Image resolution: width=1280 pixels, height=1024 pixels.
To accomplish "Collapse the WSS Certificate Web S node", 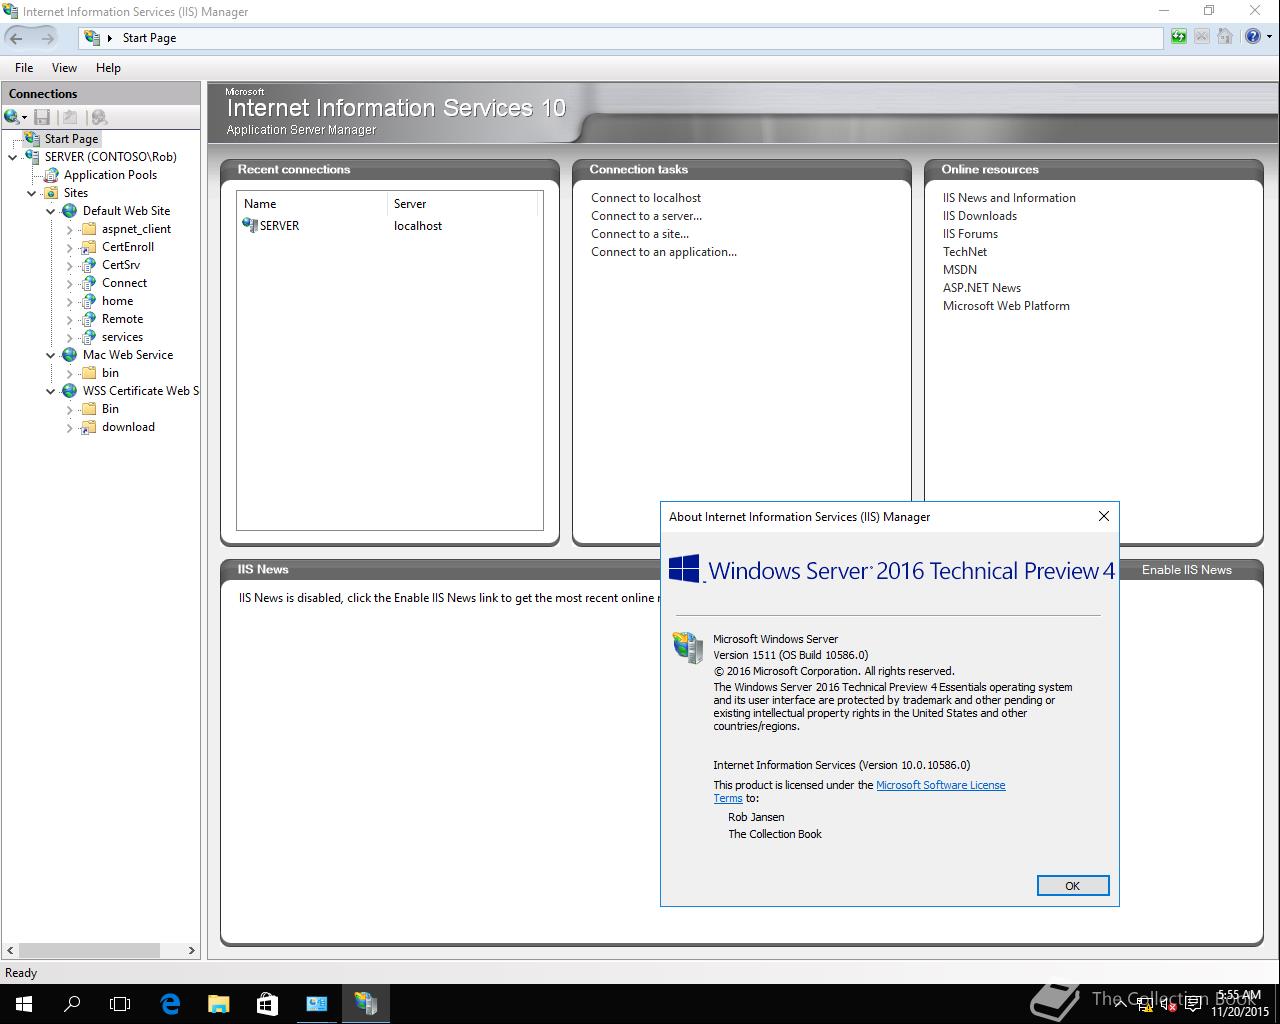I will tap(50, 391).
